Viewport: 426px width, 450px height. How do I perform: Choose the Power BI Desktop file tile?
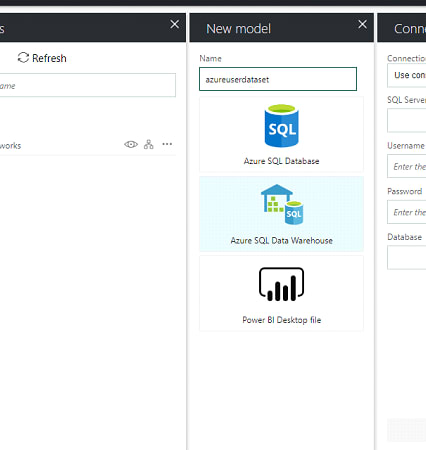coord(281,293)
